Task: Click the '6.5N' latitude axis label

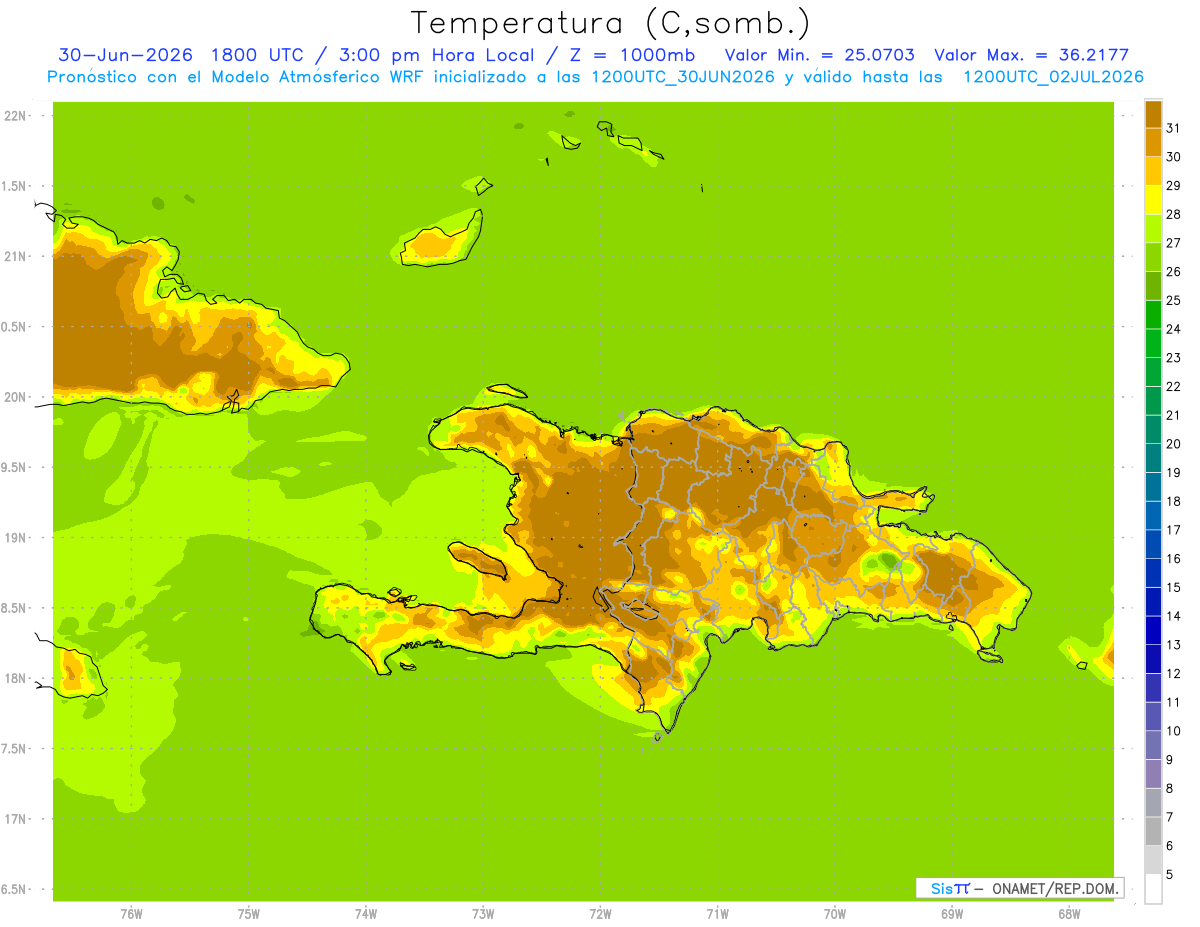Action: pyautogui.click(x=15, y=889)
